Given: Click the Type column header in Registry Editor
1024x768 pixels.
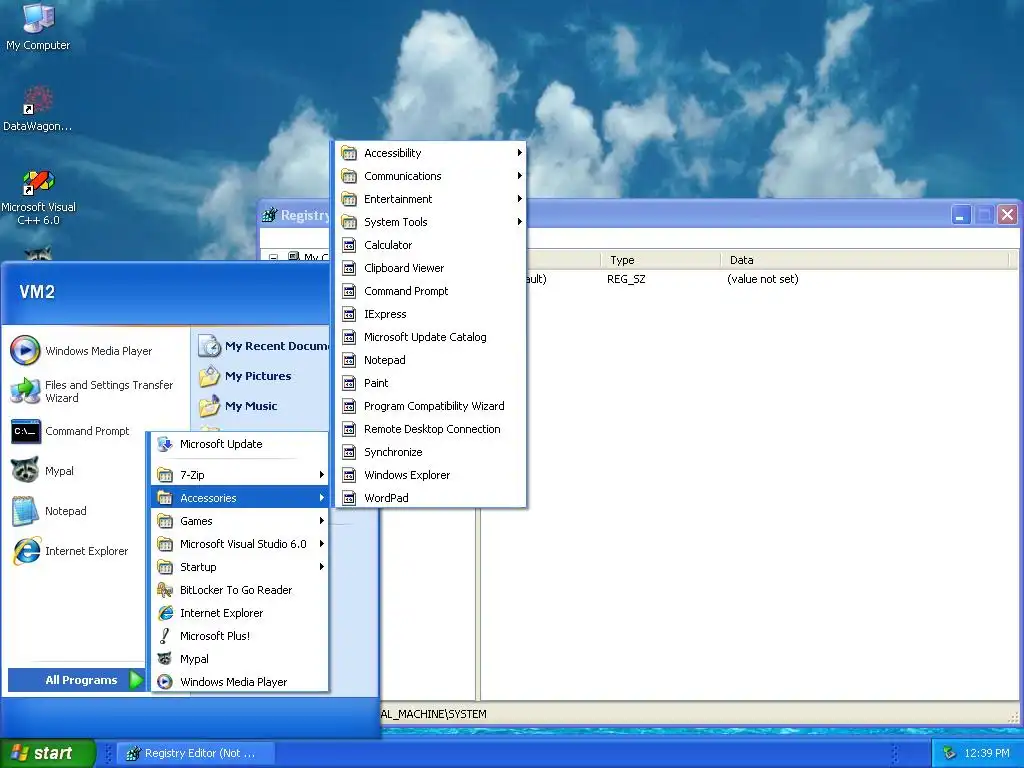Looking at the screenshot, I should tap(660, 260).
